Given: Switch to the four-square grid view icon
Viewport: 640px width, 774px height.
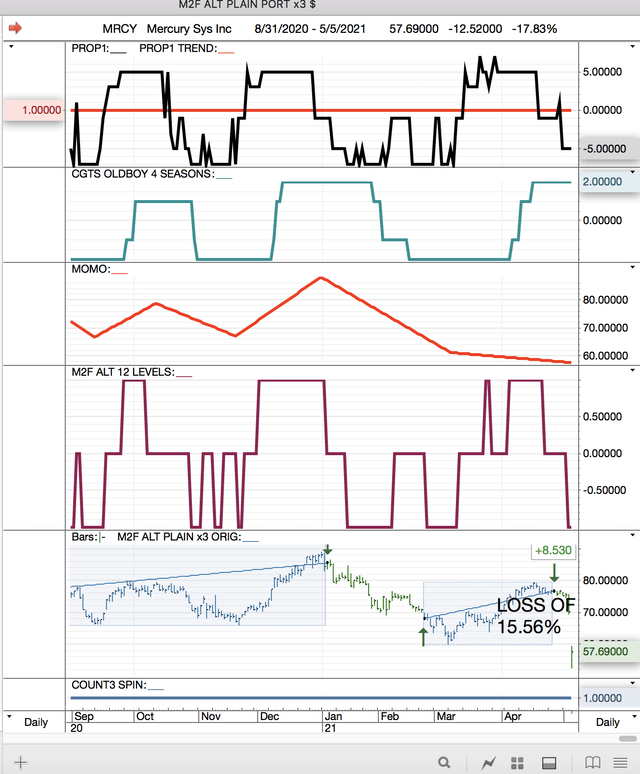Looking at the screenshot, I should (517, 763).
